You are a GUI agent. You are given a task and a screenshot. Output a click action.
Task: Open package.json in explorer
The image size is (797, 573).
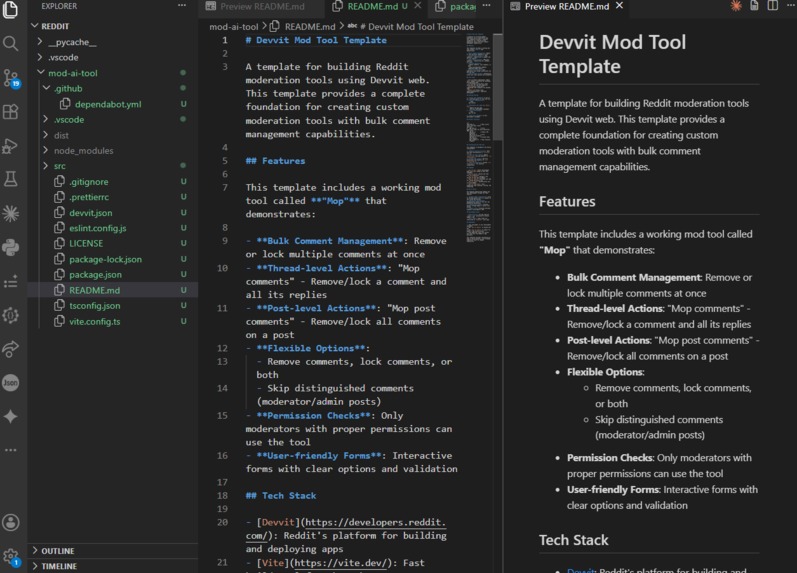tap(95, 274)
